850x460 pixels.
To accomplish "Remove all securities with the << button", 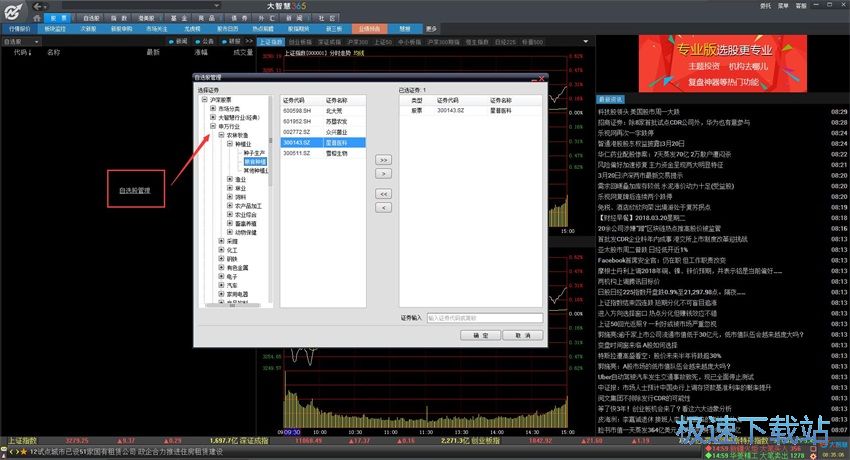I will 383,194.
